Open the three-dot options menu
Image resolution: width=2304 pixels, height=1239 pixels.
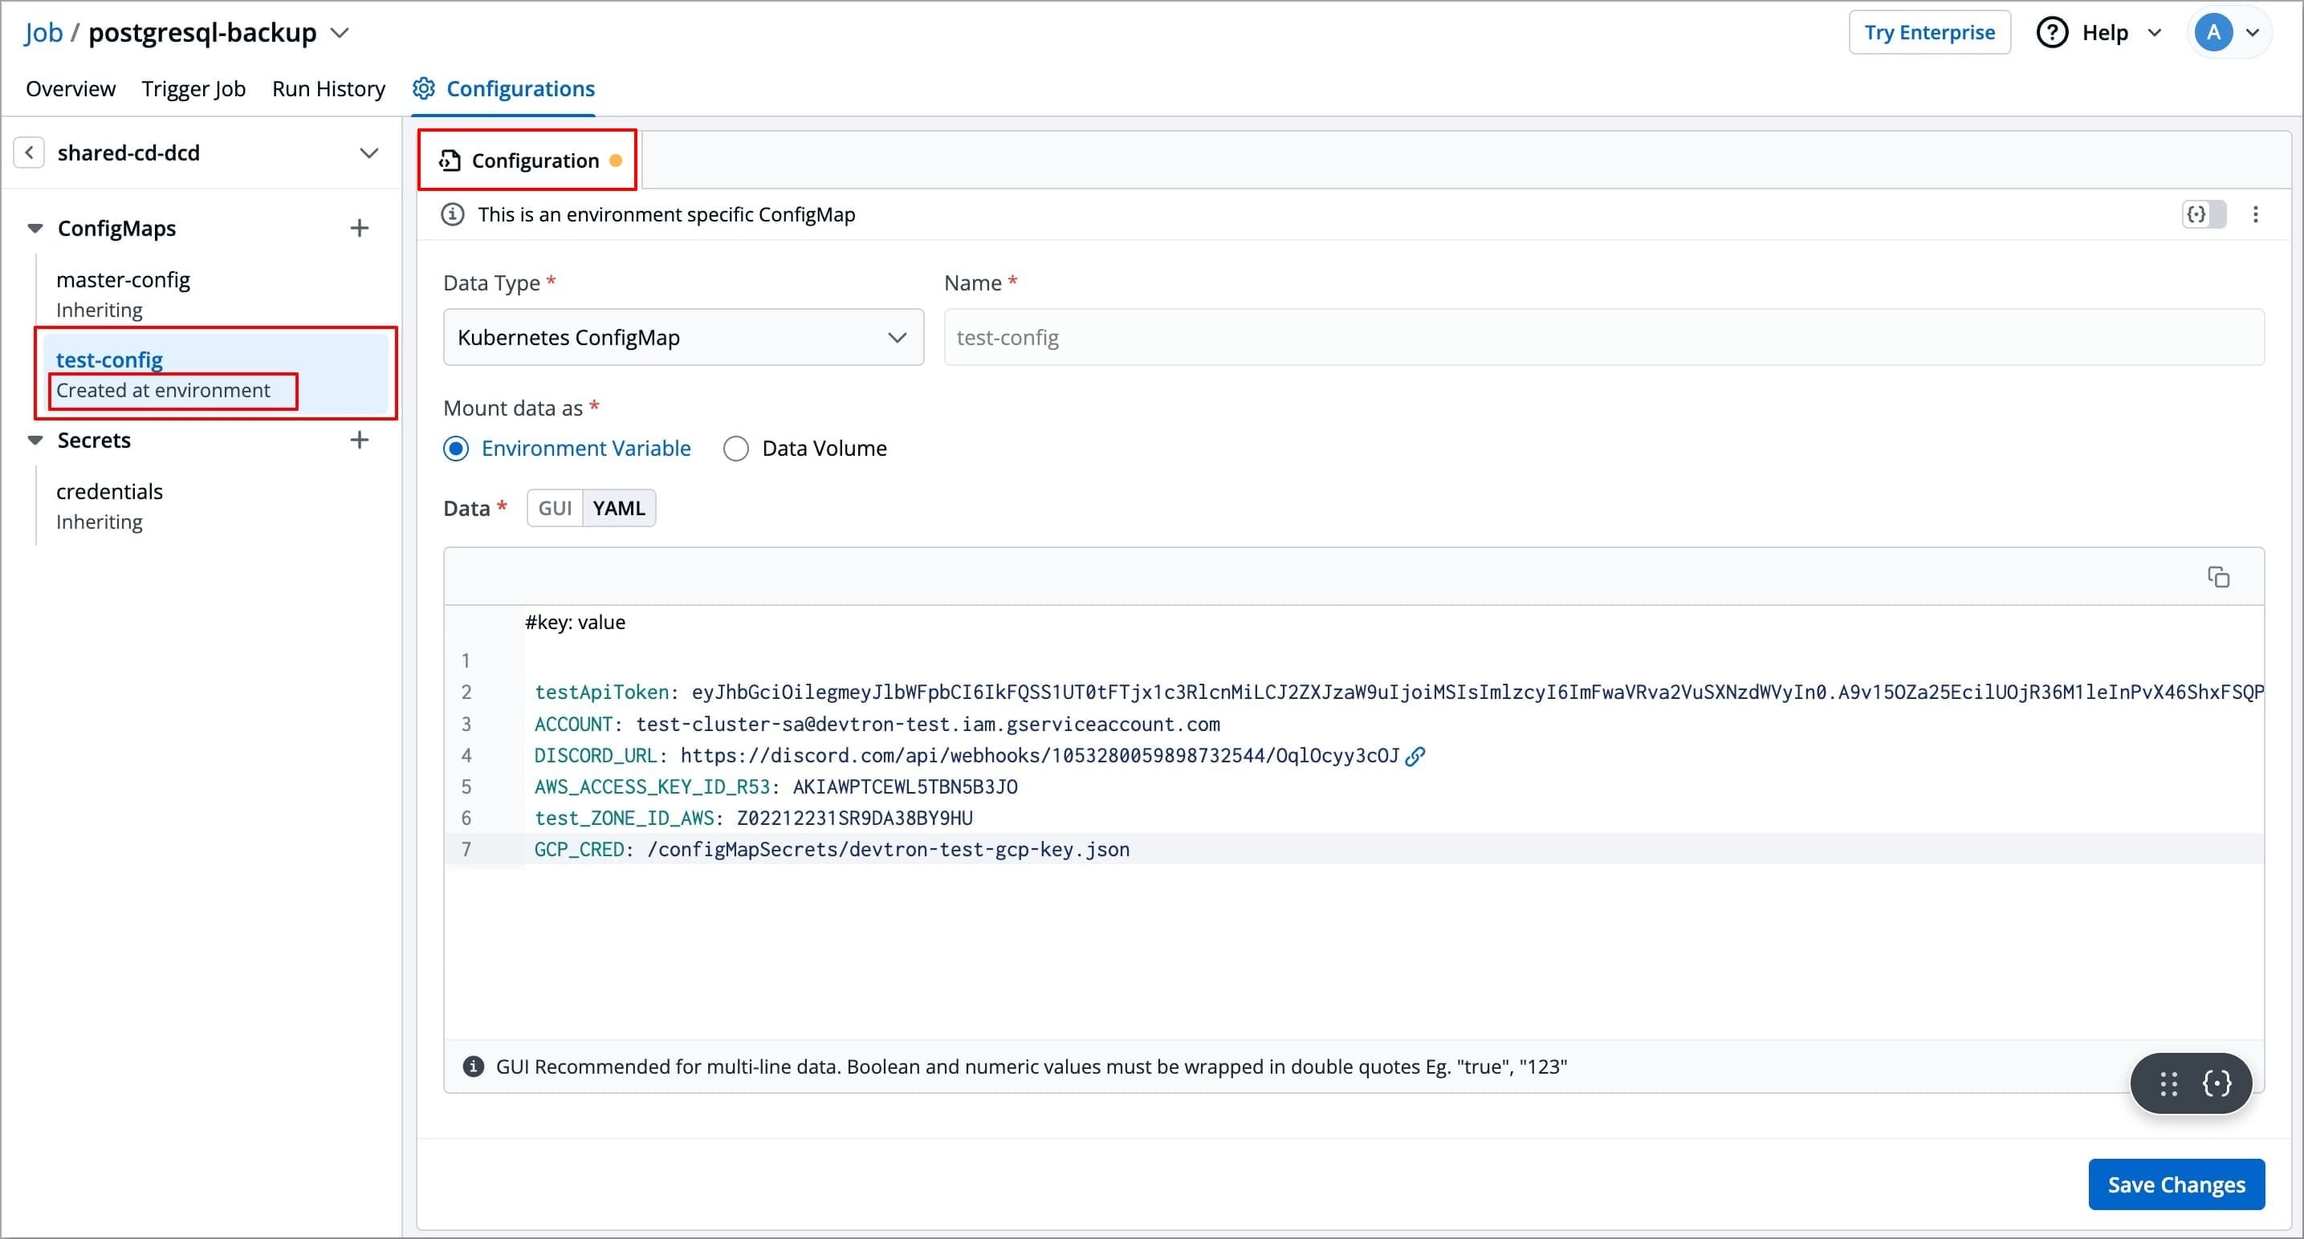pyautogui.click(x=2255, y=214)
